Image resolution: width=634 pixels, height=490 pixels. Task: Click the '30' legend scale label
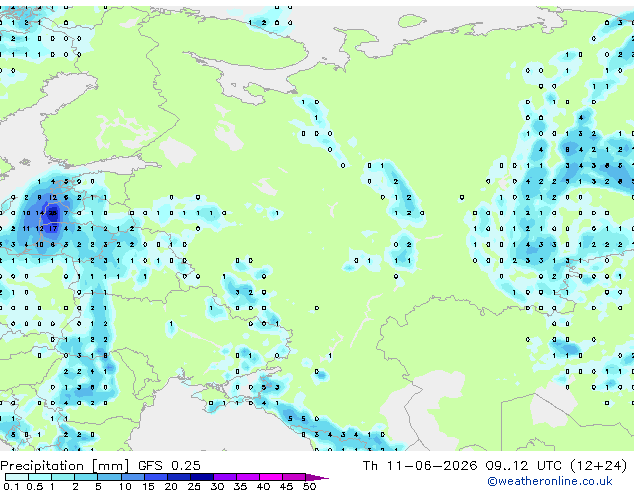point(217,486)
